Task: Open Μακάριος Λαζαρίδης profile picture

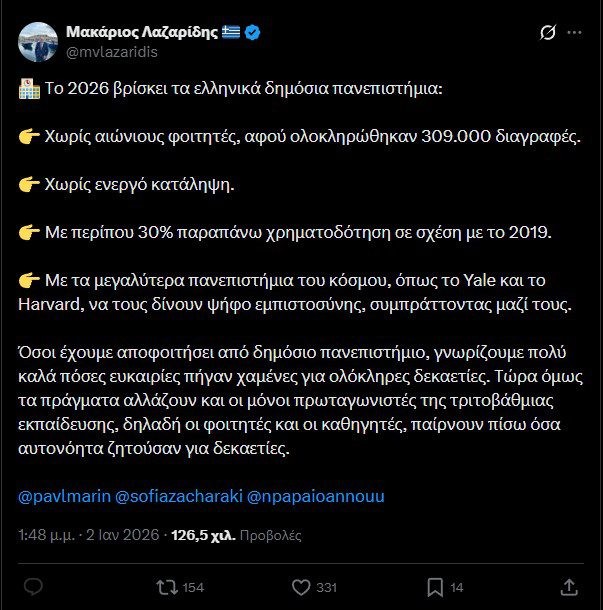Action: (37, 41)
